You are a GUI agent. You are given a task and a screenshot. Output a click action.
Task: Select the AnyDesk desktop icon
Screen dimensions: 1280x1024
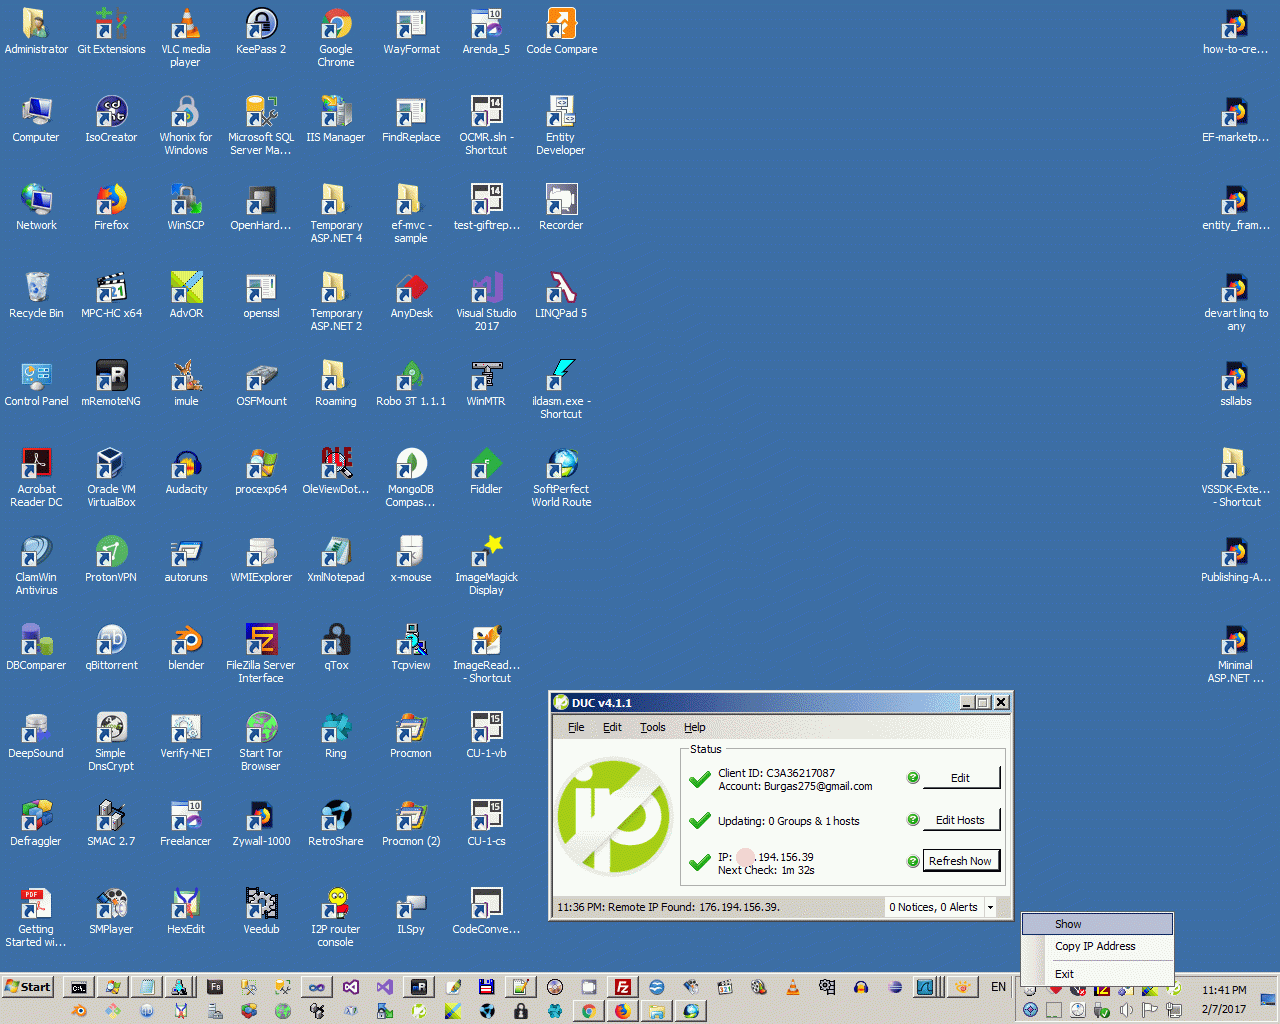(x=411, y=296)
